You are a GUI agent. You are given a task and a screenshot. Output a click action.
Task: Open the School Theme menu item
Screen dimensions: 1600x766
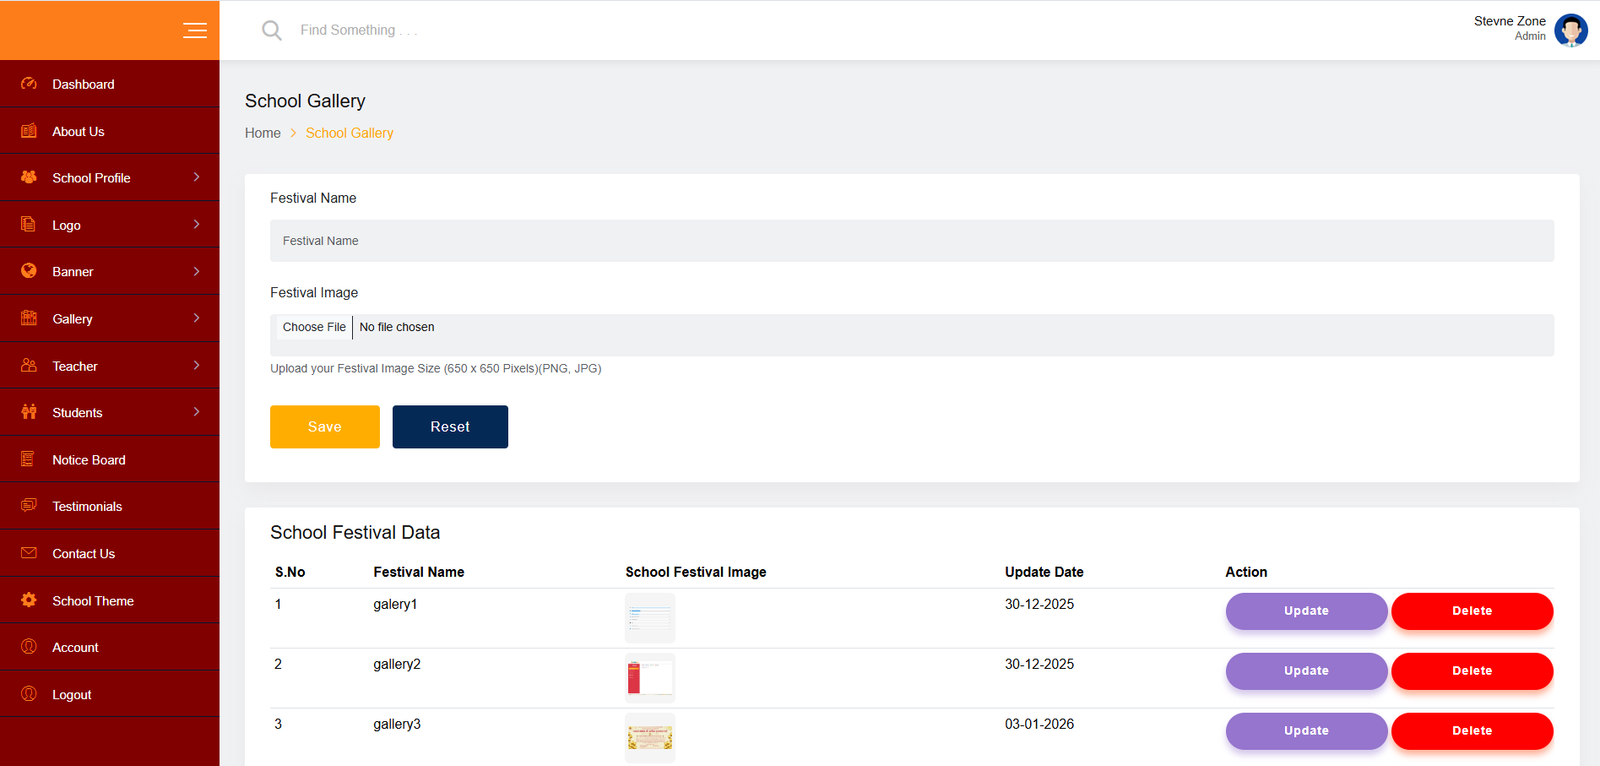pyautogui.click(x=110, y=600)
